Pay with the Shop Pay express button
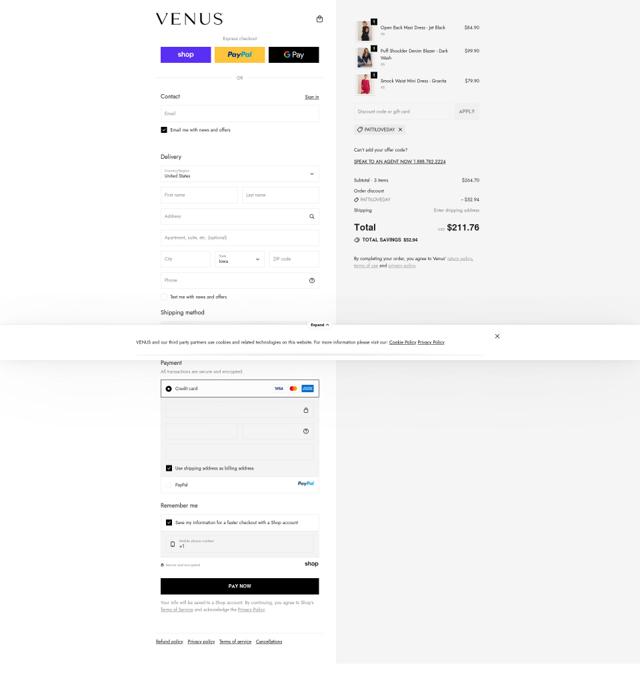The width and height of the screenshot is (640, 699). (x=186, y=55)
